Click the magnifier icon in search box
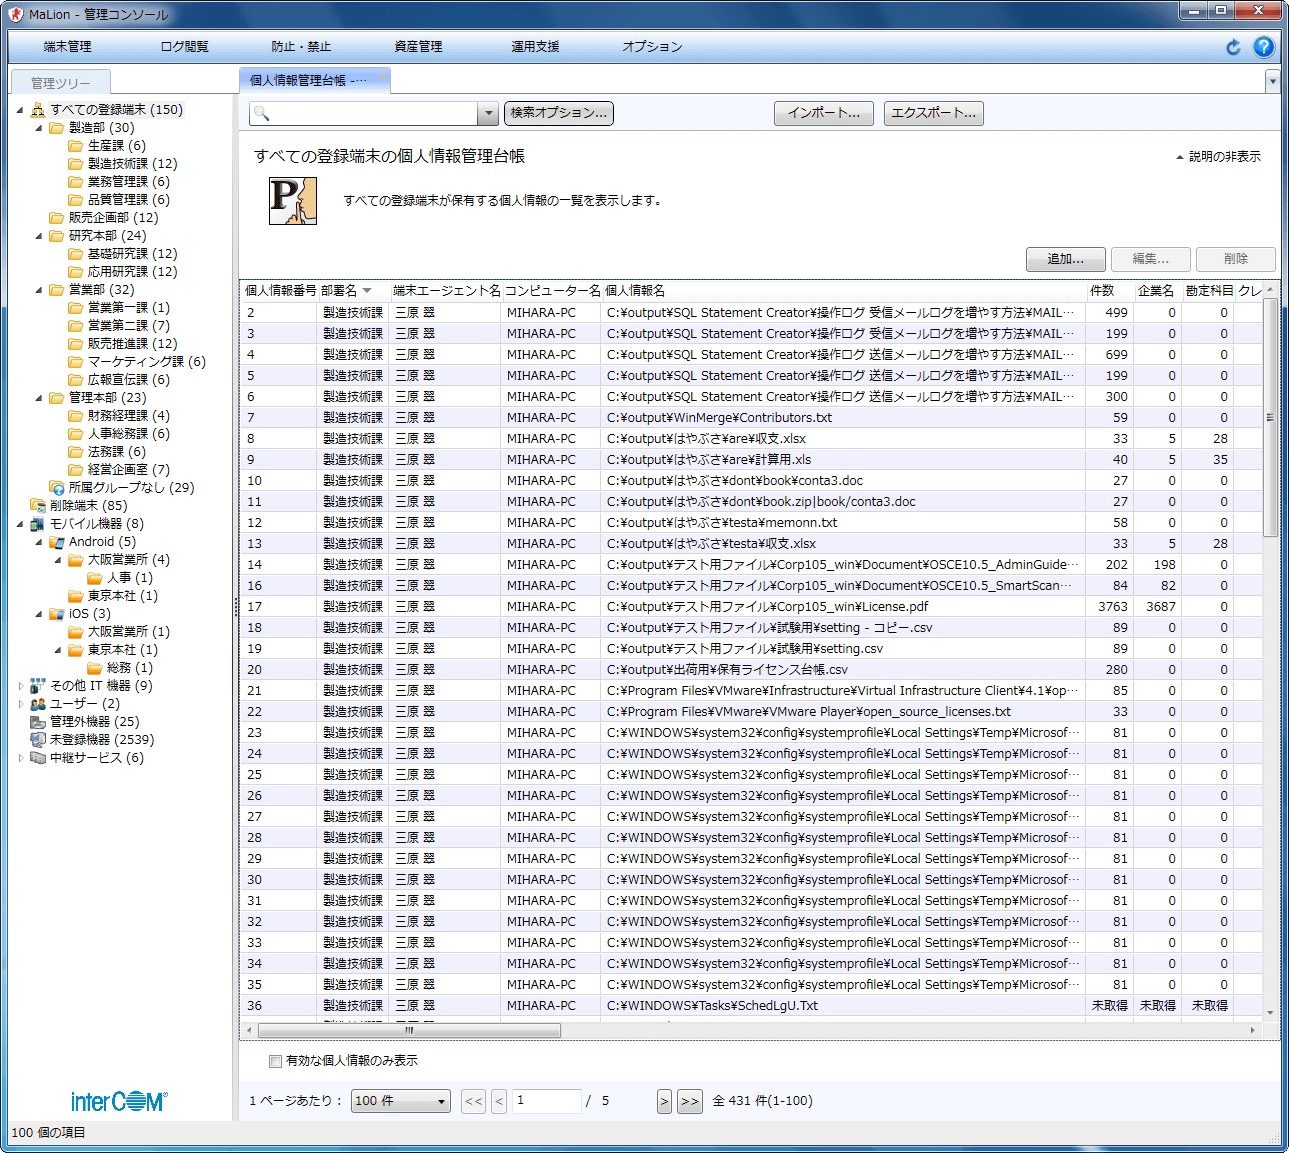This screenshot has width=1289, height=1153. coord(262,114)
